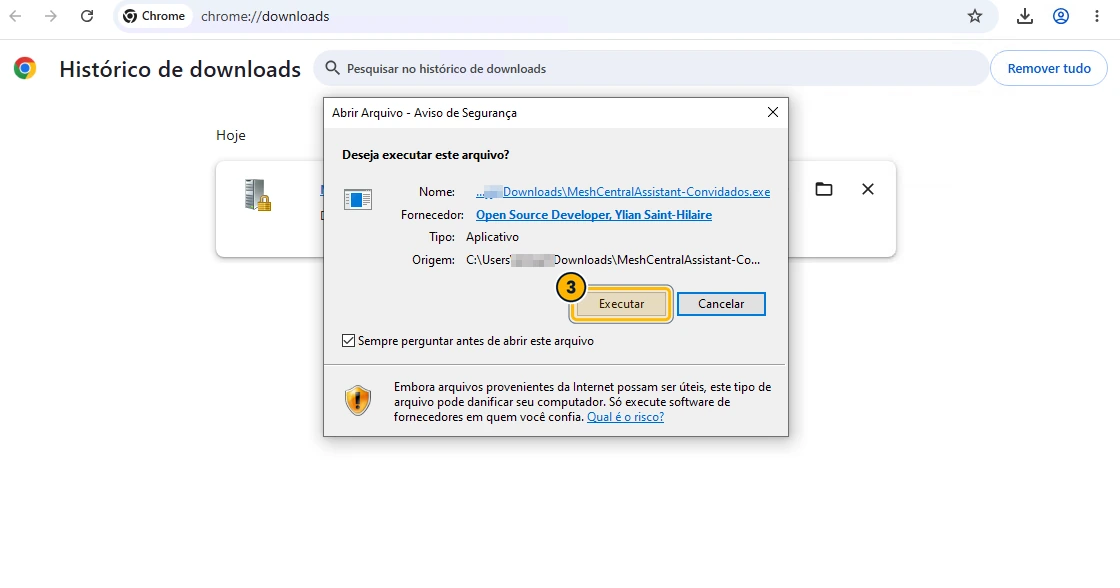Click the downloaded file icon with lock
The width and height of the screenshot is (1120, 588).
257,194
